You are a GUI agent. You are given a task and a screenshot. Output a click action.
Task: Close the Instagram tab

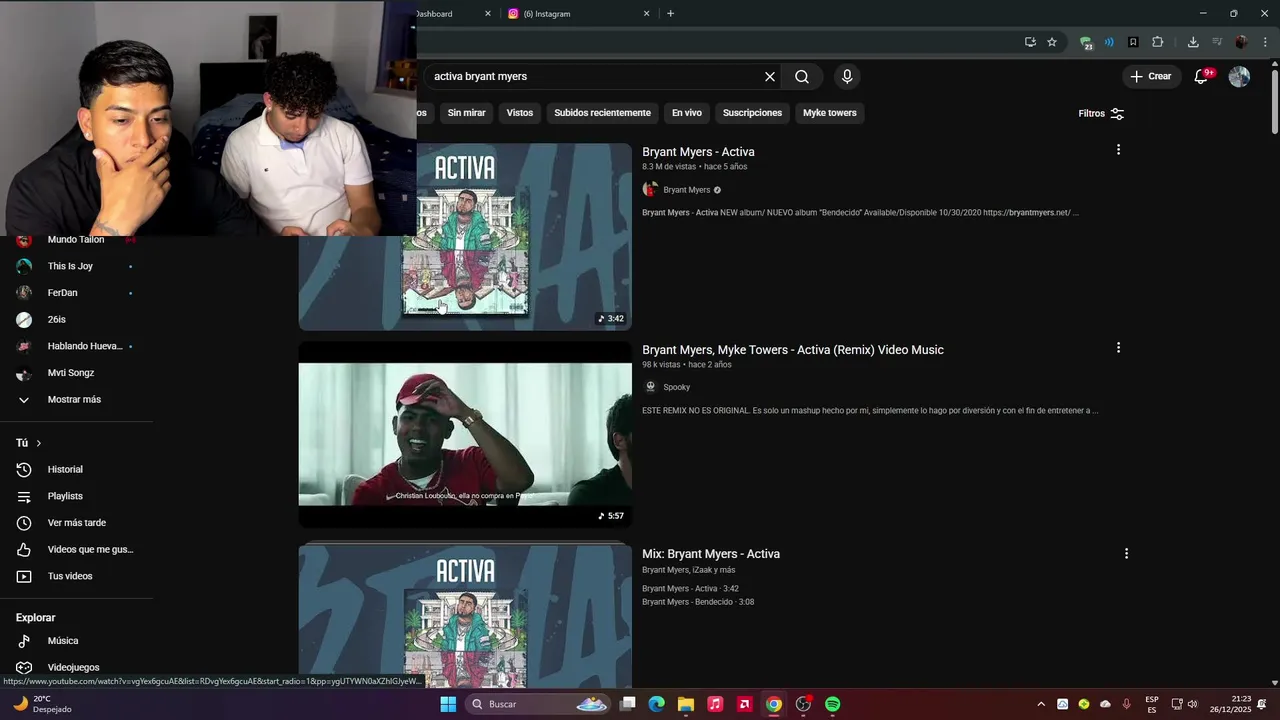(646, 14)
